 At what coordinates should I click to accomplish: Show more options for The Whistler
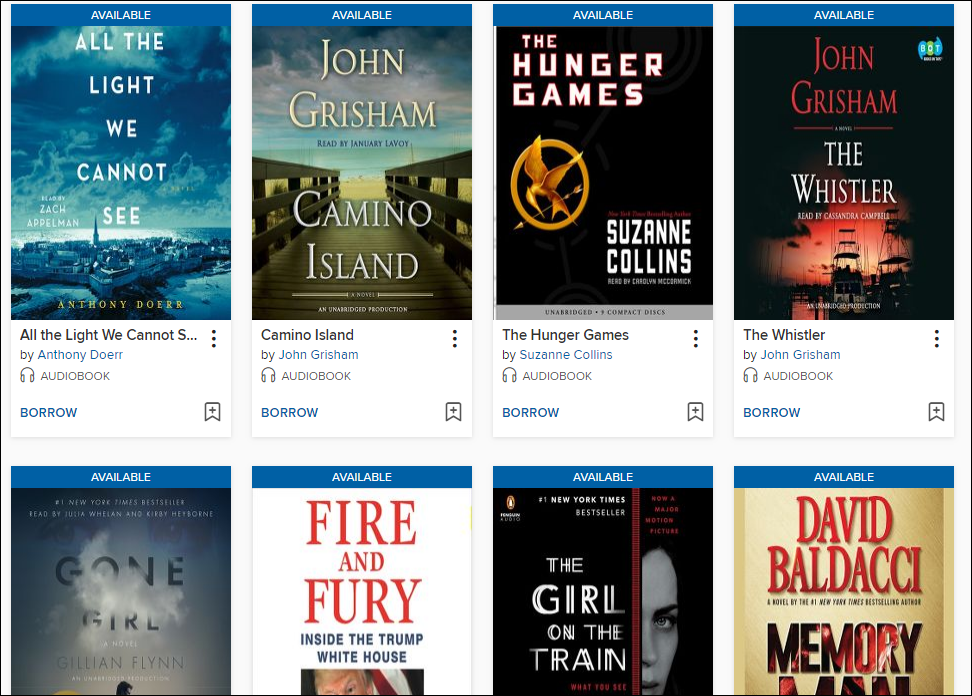[937, 338]
